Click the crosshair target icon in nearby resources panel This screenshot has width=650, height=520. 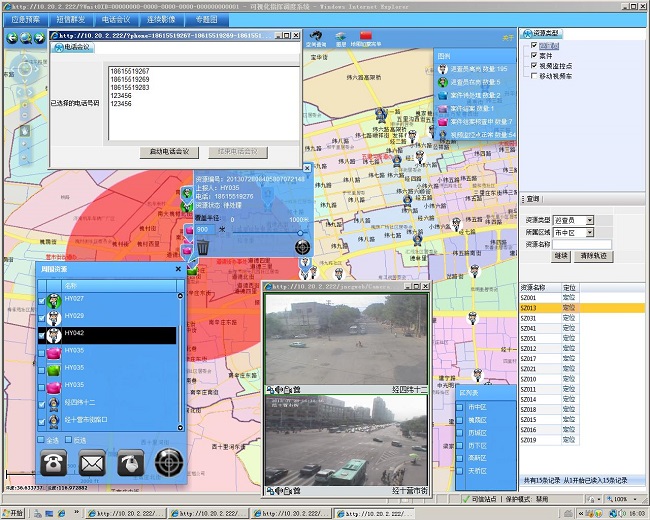point(169,463)
